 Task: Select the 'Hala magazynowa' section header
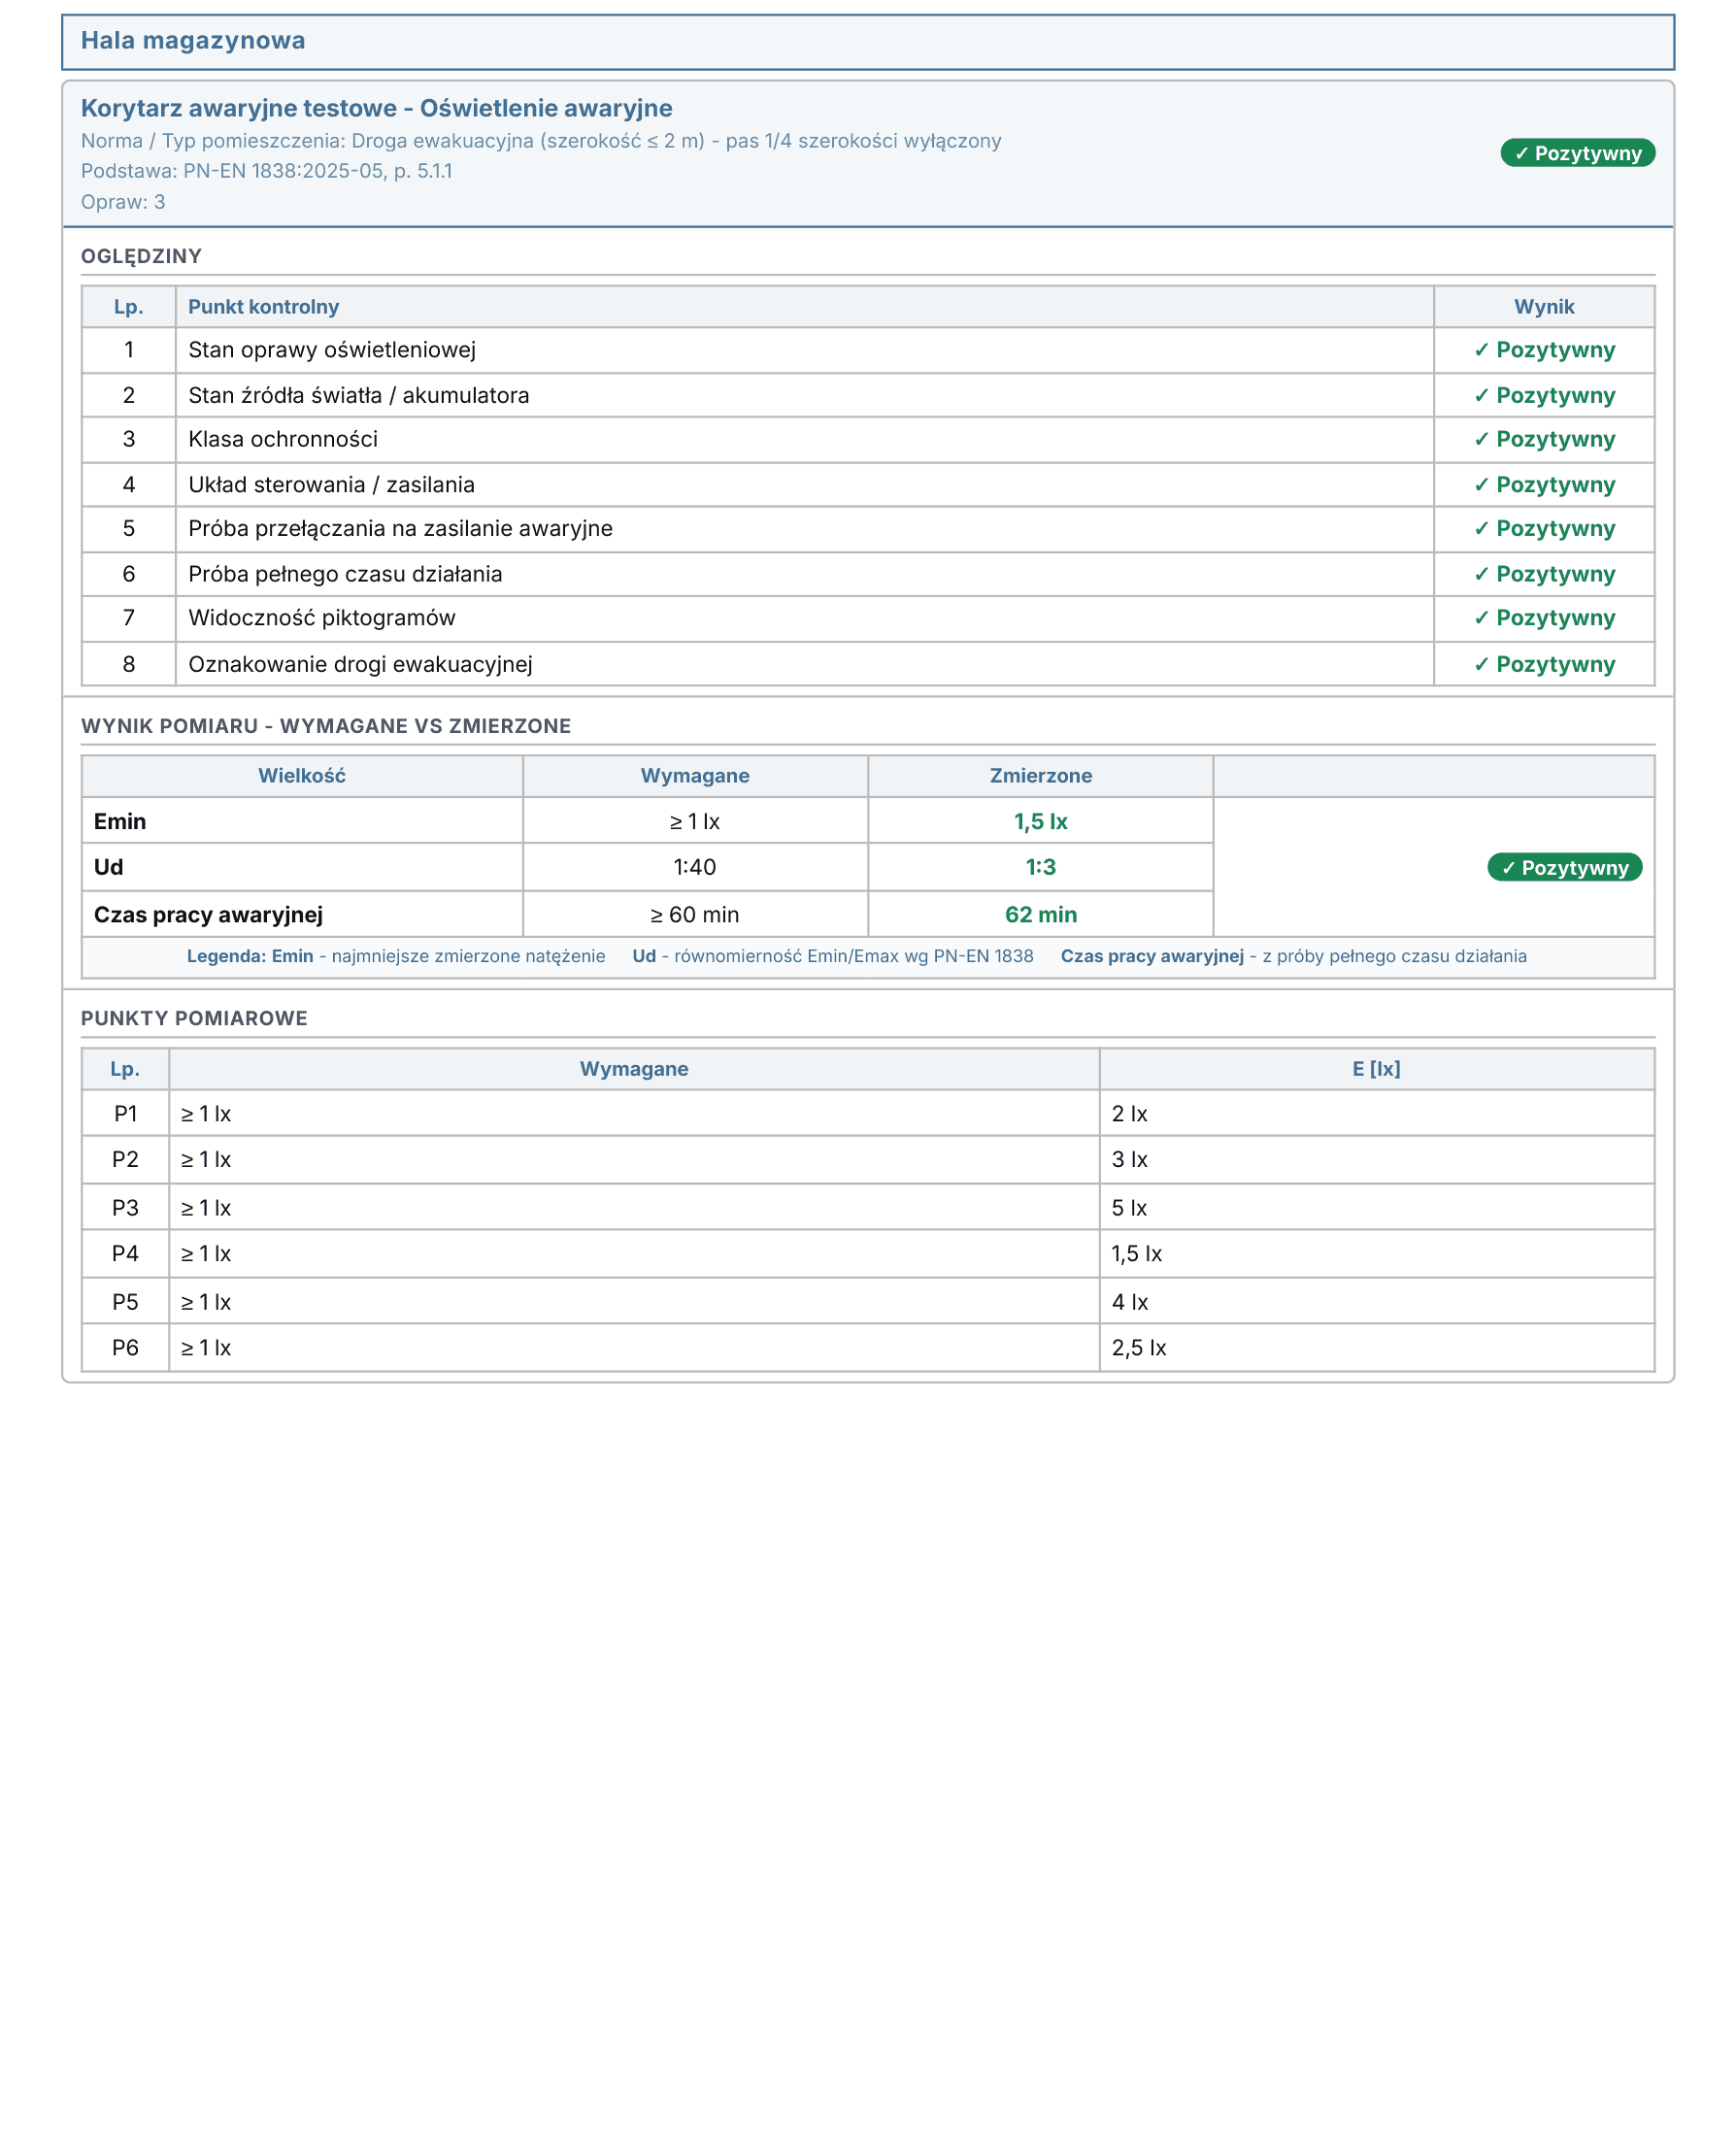(867, 42)
